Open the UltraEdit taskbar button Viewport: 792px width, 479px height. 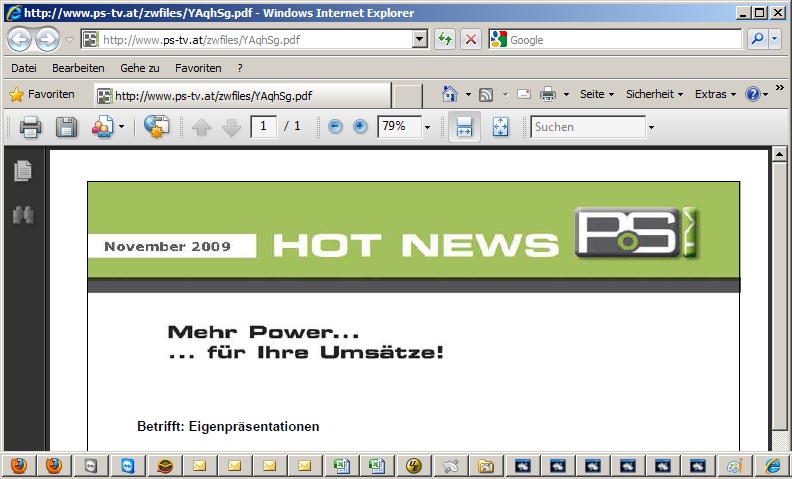pyautogui.click(x=413, y=466)
